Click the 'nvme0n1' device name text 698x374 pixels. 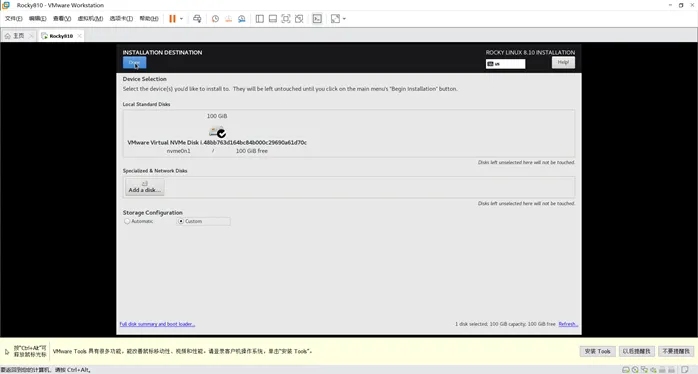pos(179,151)
